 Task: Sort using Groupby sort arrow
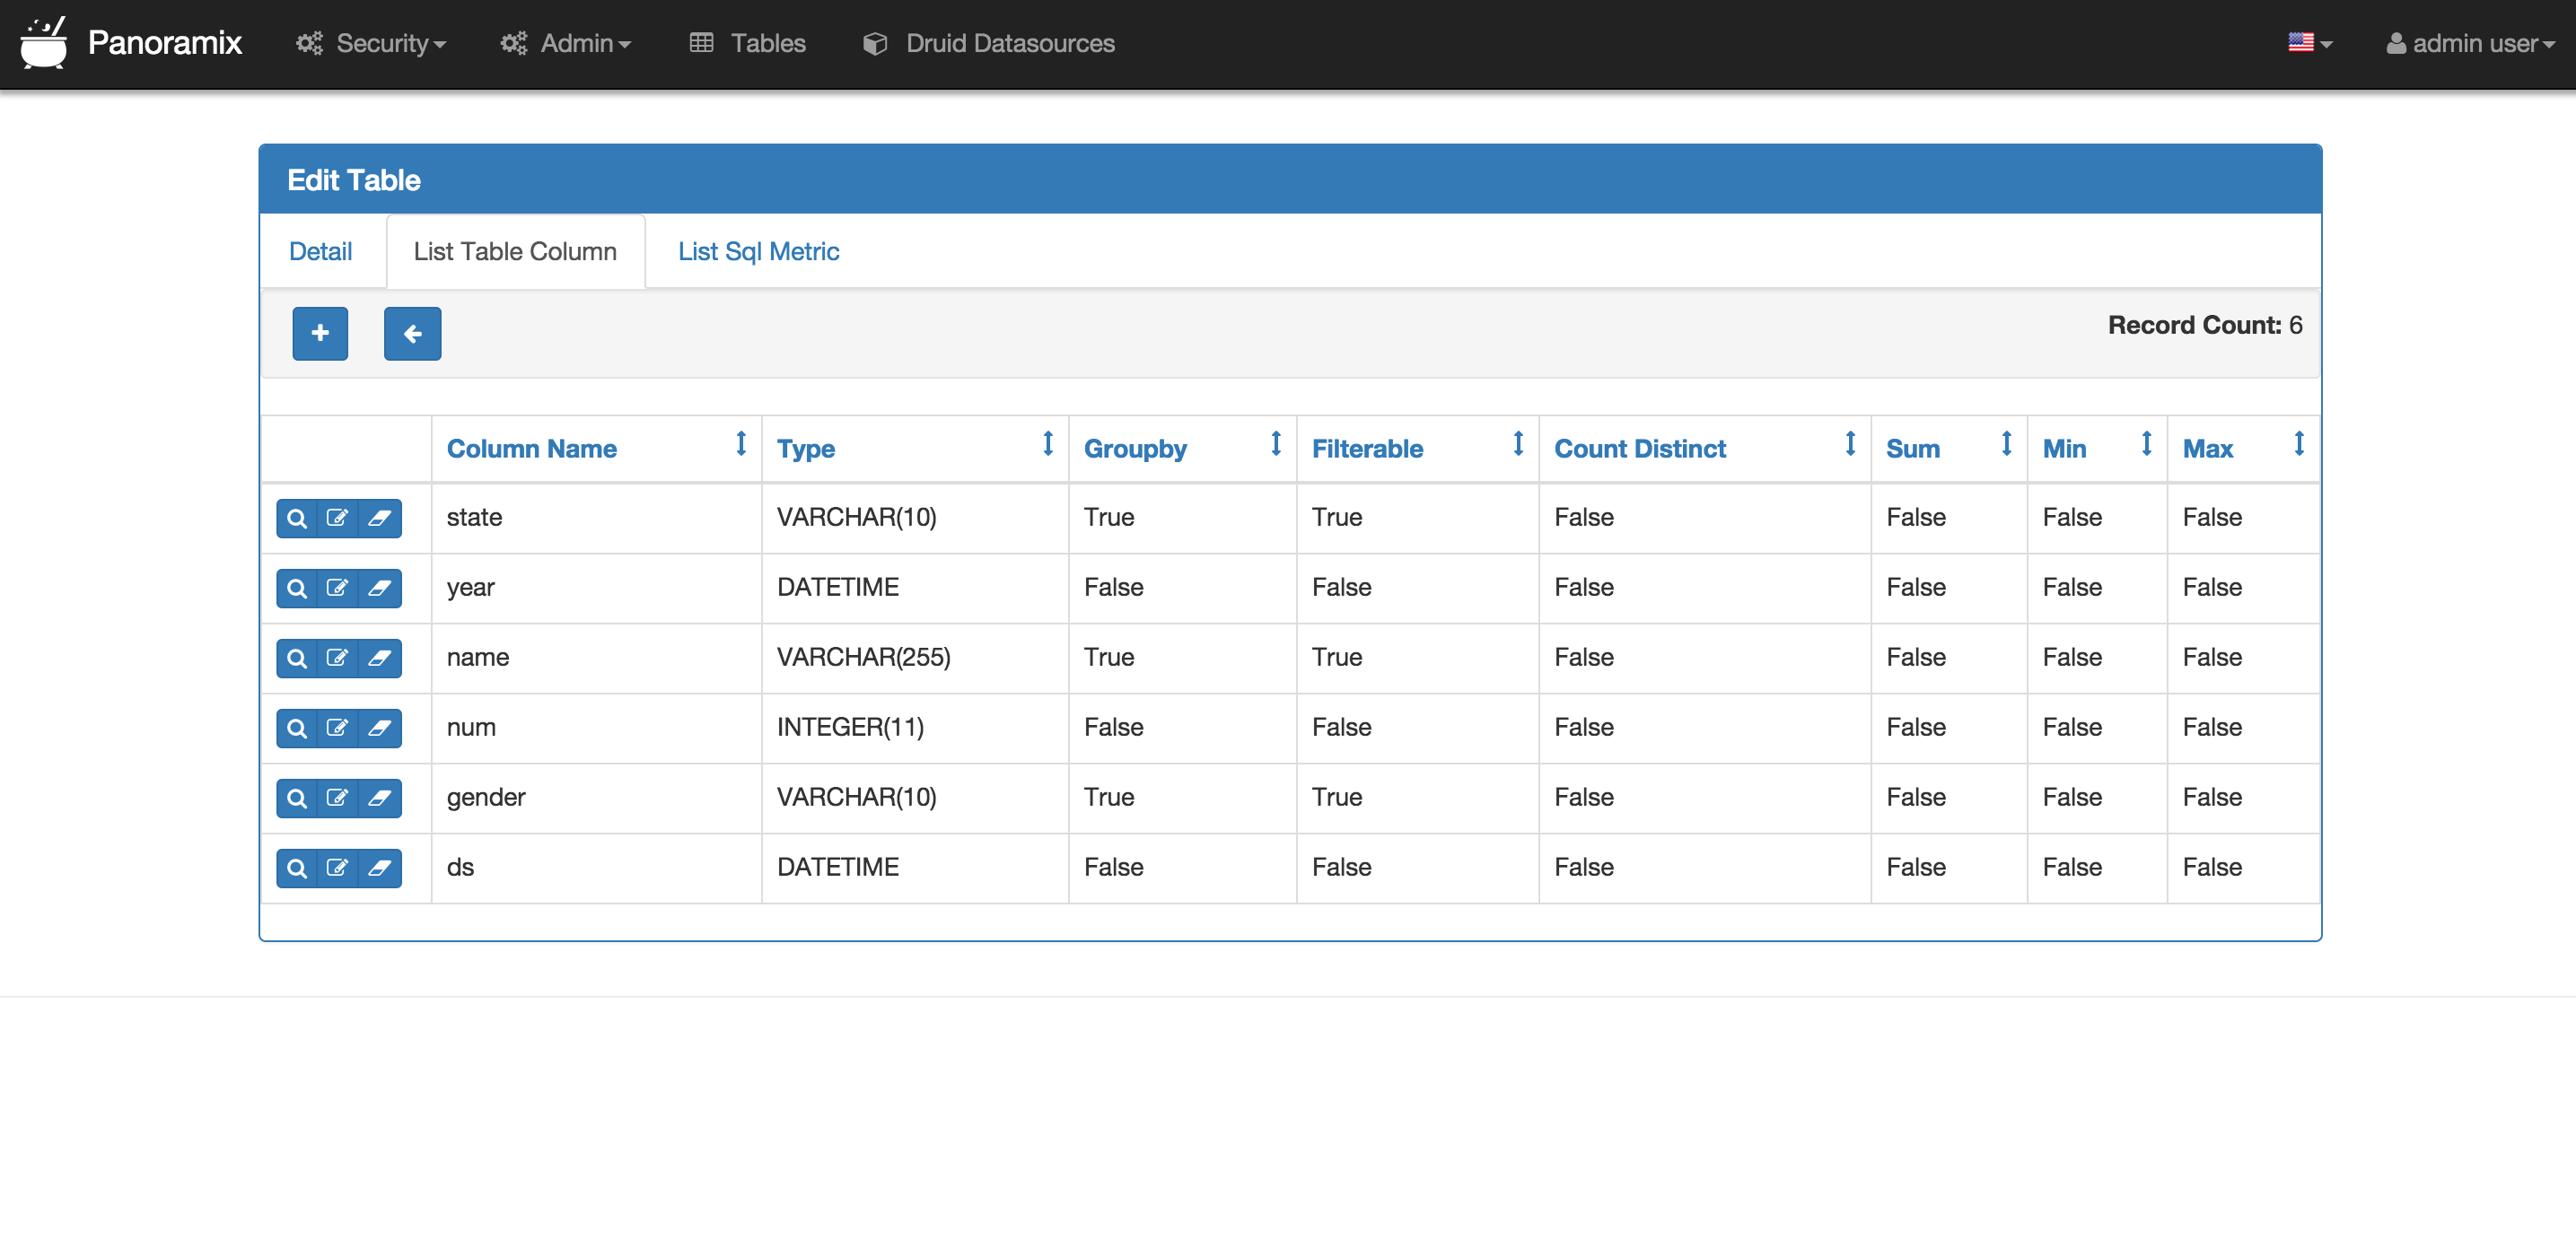click(1276, 443)
